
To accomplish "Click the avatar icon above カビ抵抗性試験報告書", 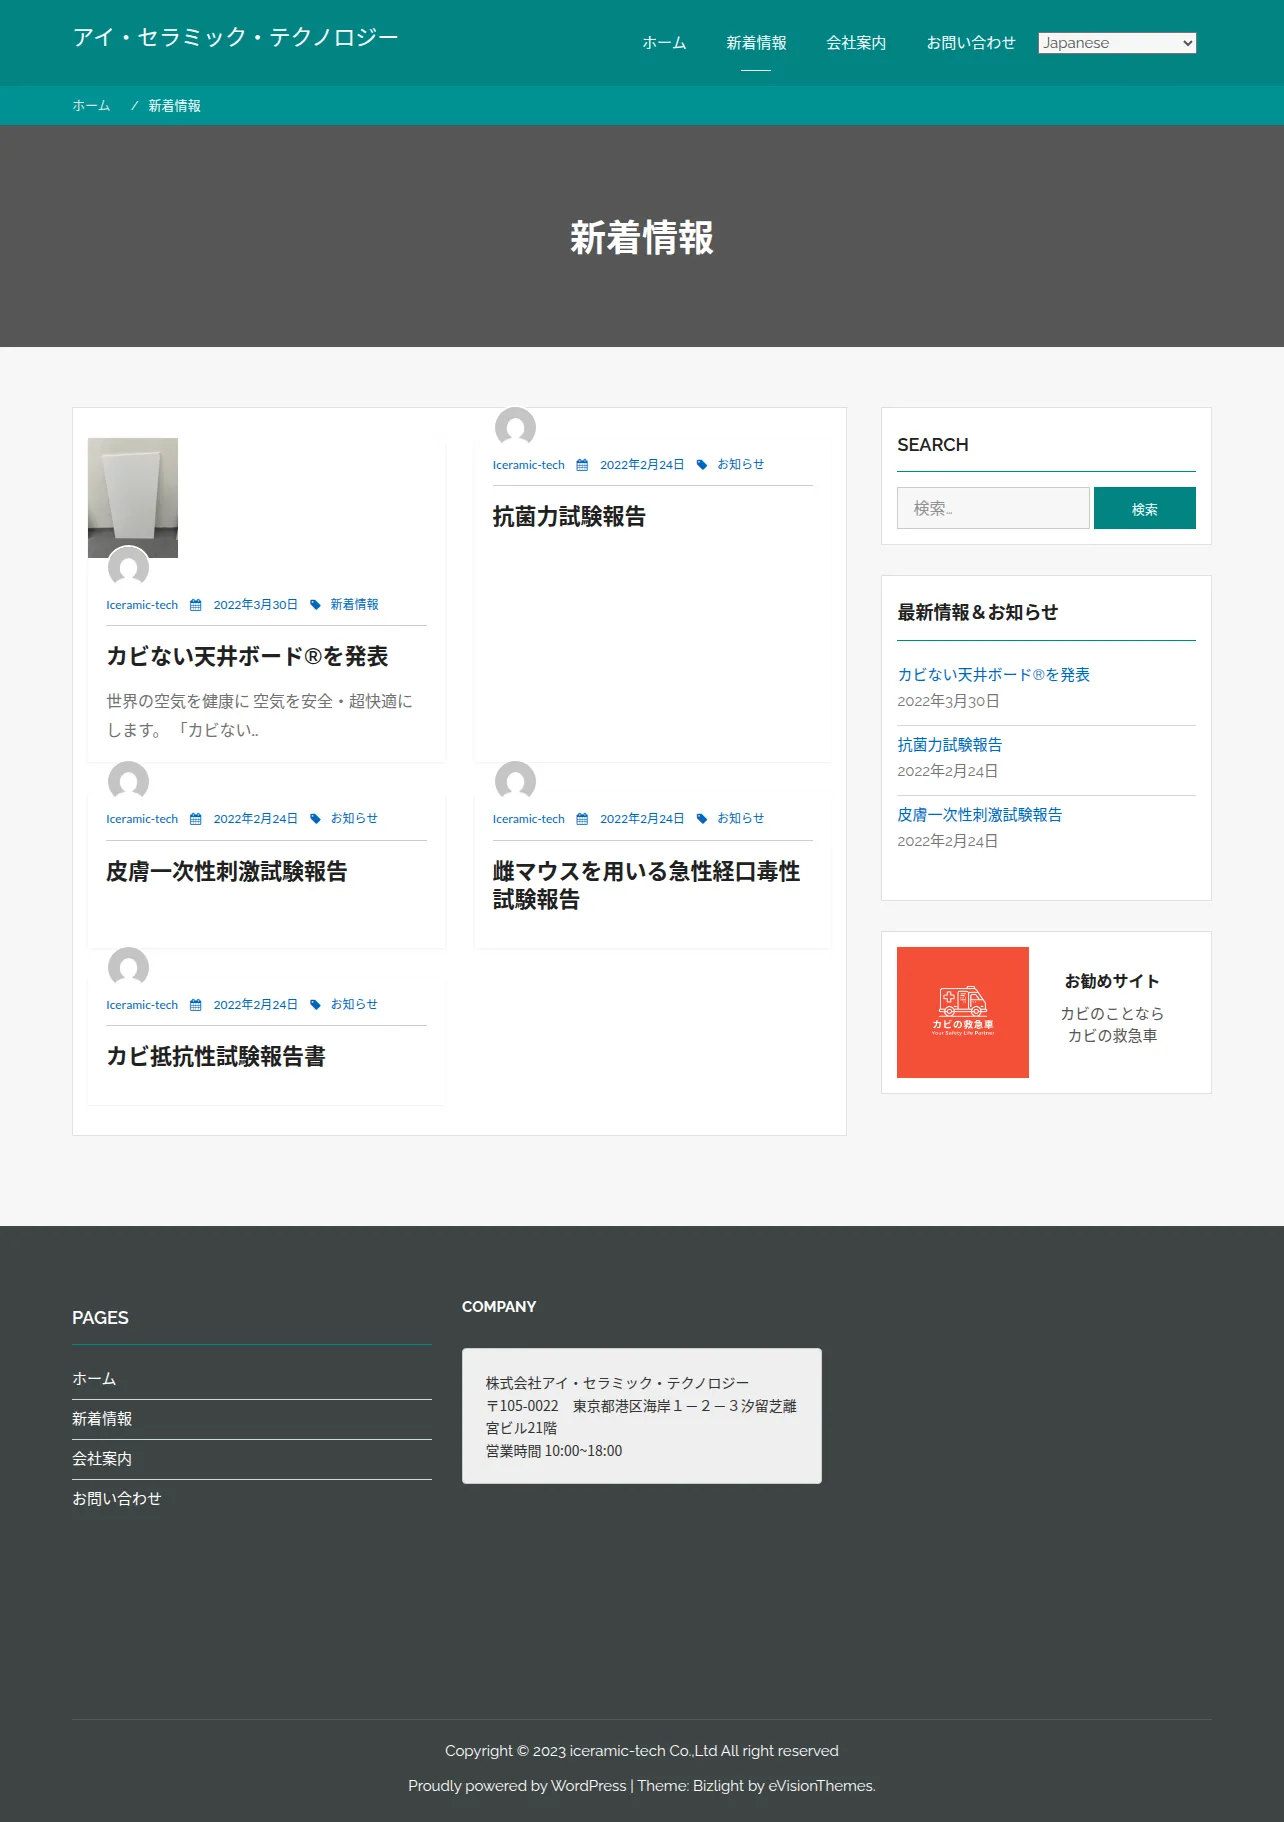I will pyautogui.click(x=128, y=967).
